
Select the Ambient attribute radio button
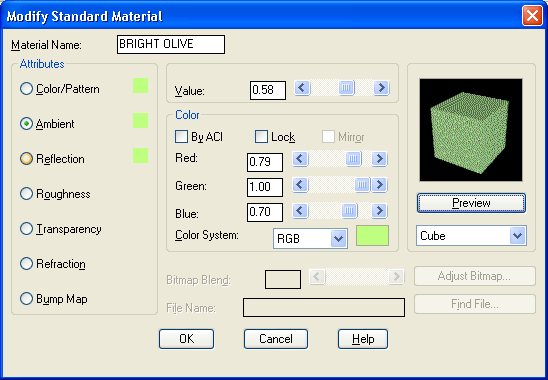[x=26, y=124]
